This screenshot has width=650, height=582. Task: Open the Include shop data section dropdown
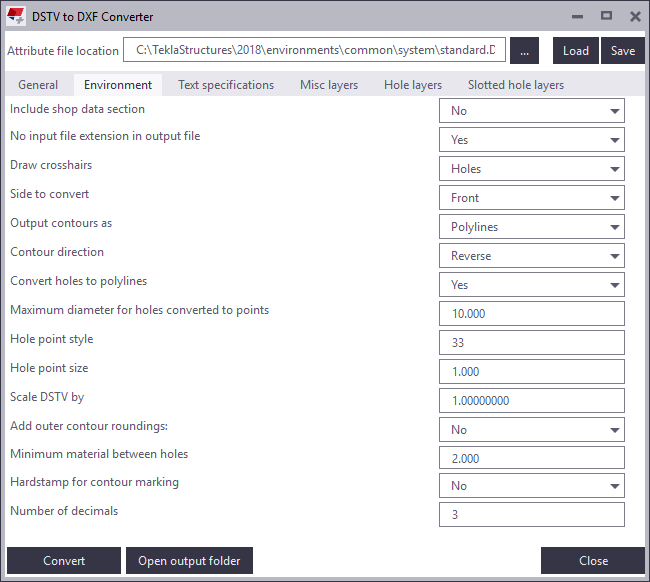531,111
